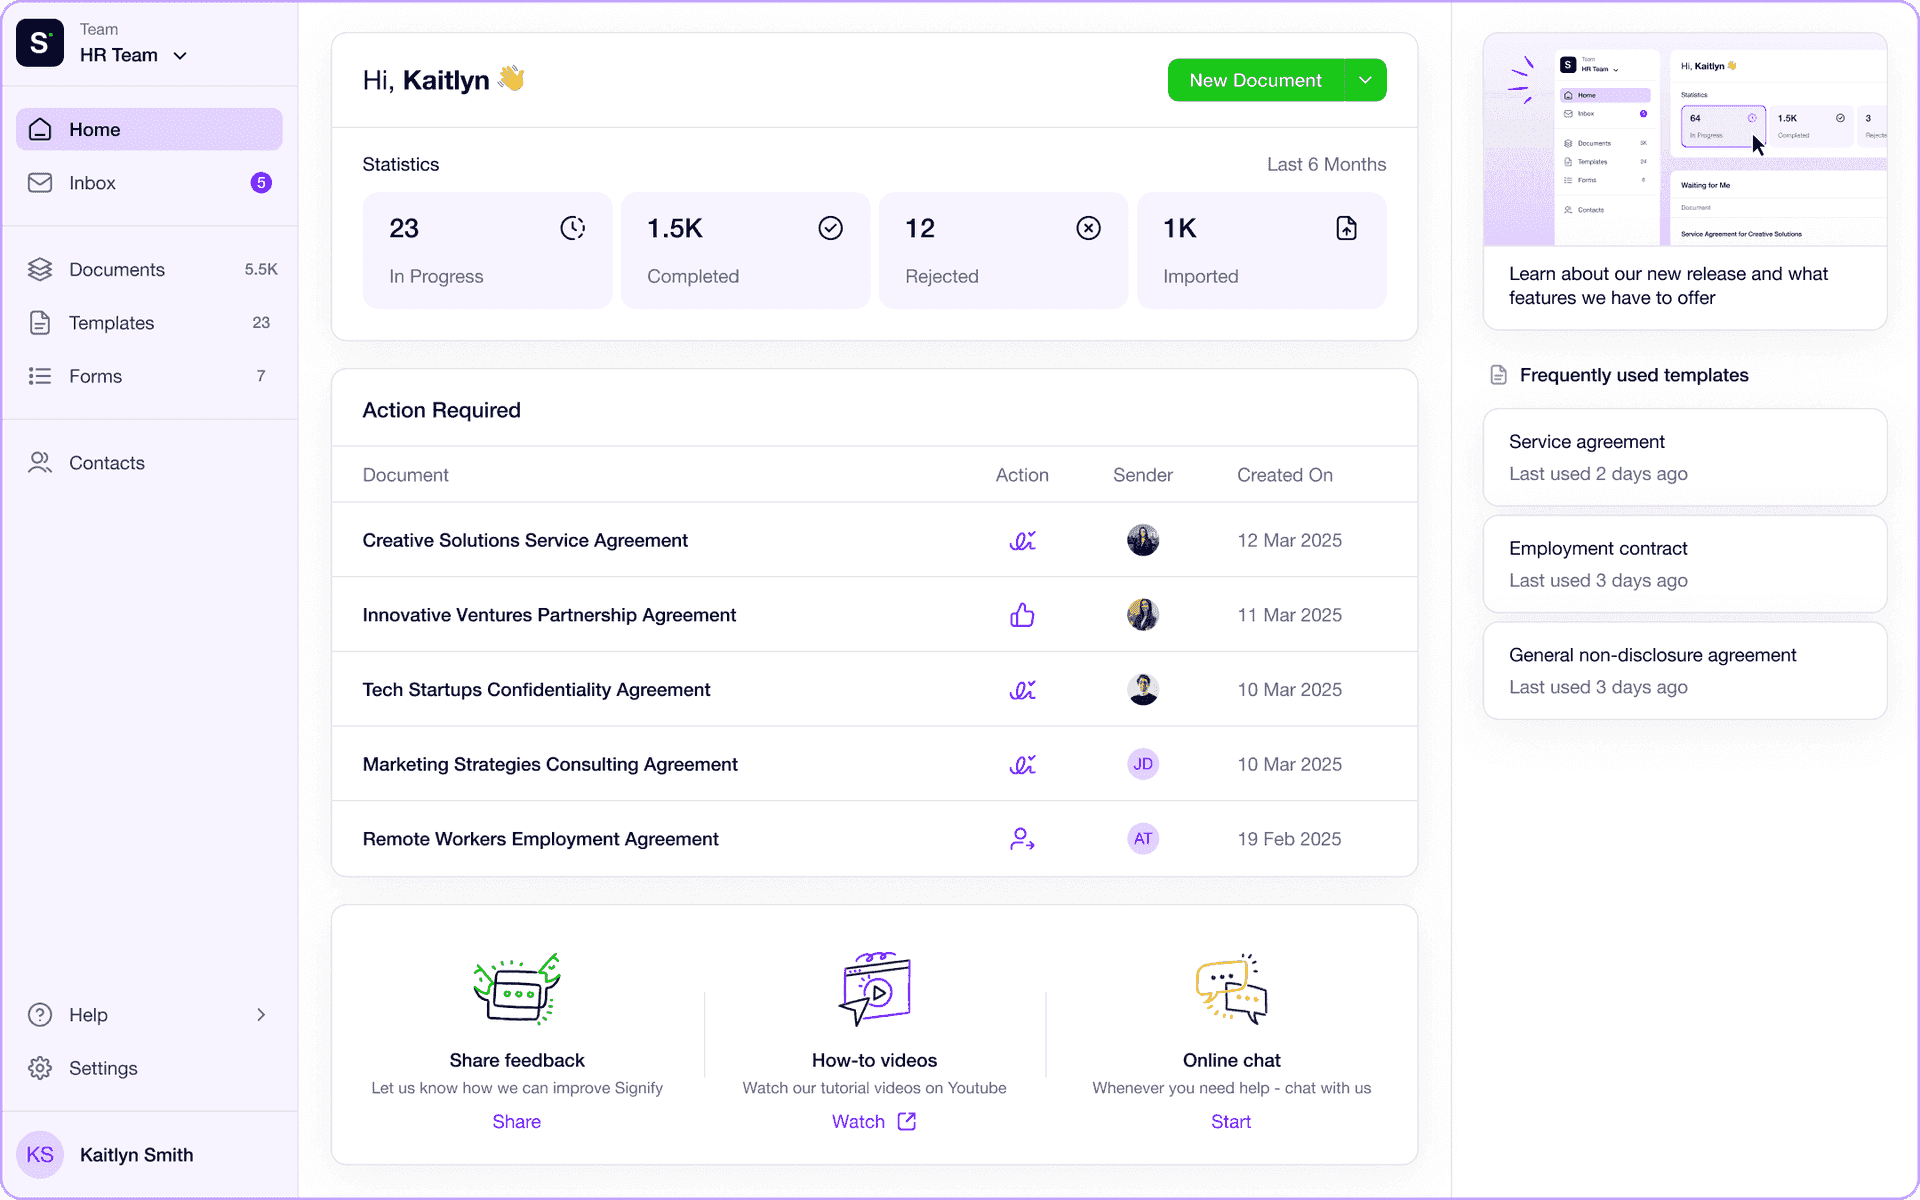Click the checkmark icon on the Completed card
The height and width of the screenshot is (1200, 1920).
(830, 228)
